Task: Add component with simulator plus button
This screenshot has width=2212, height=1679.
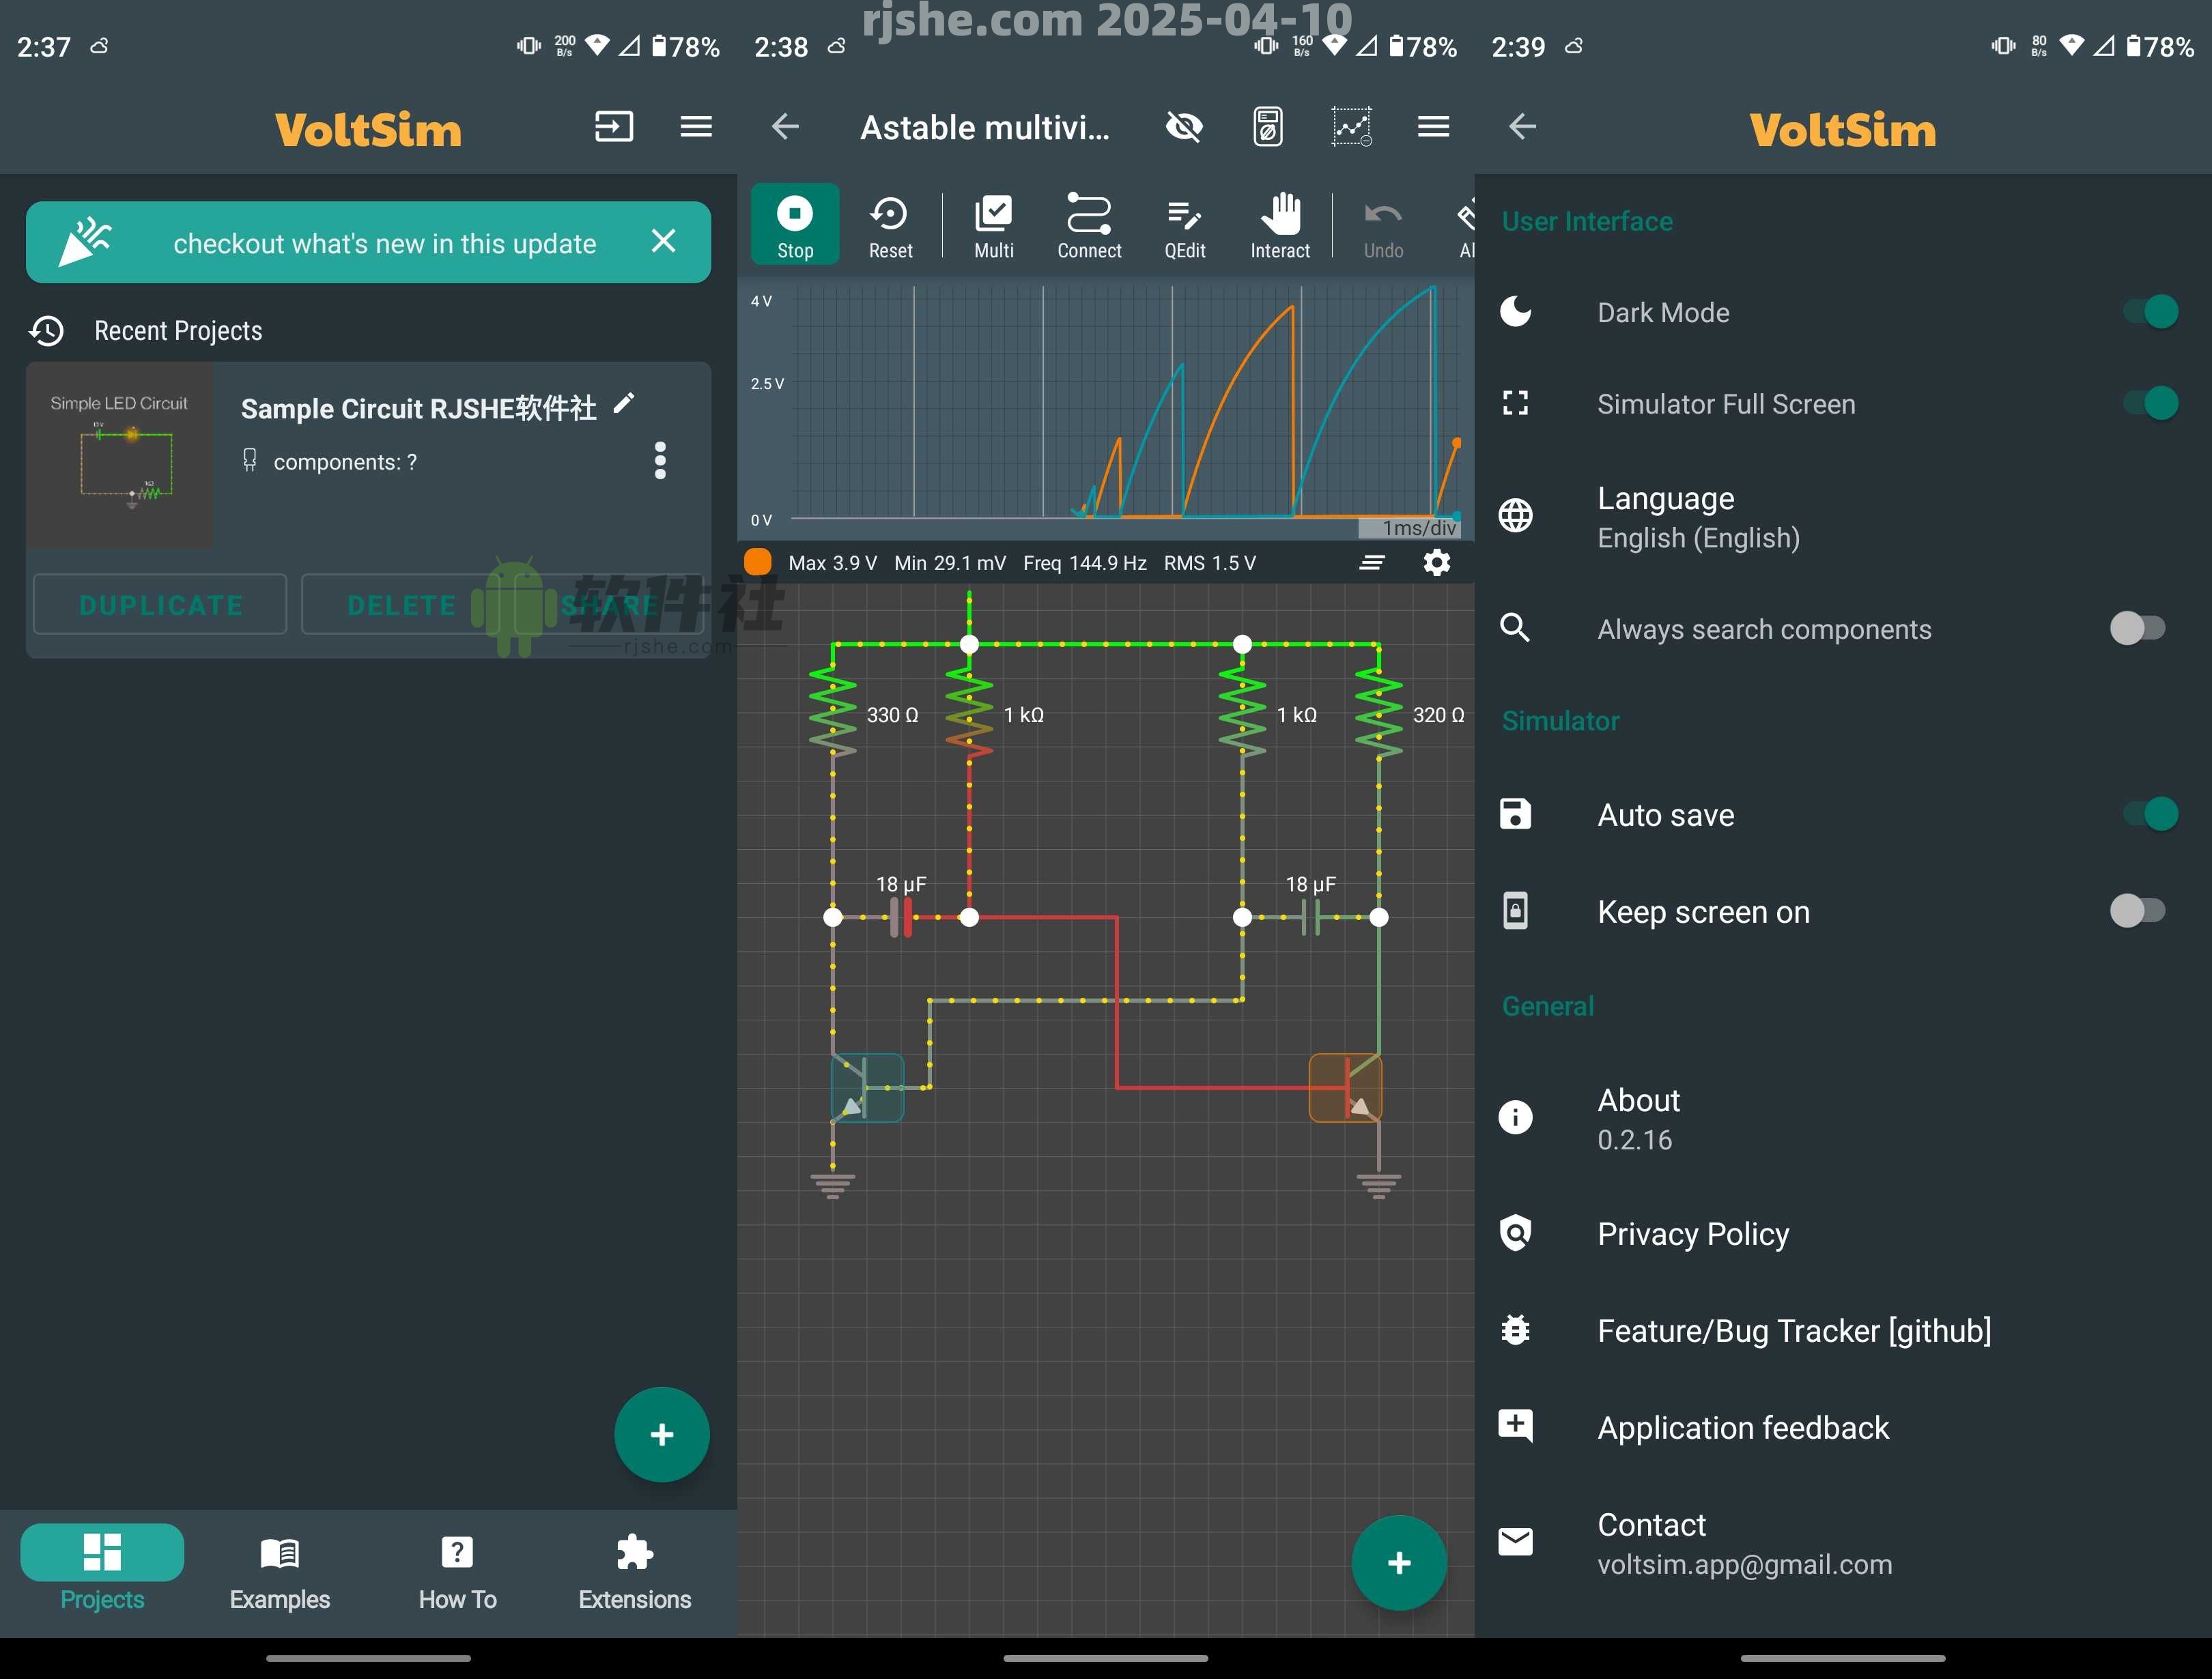Action: (1399, 1562)
